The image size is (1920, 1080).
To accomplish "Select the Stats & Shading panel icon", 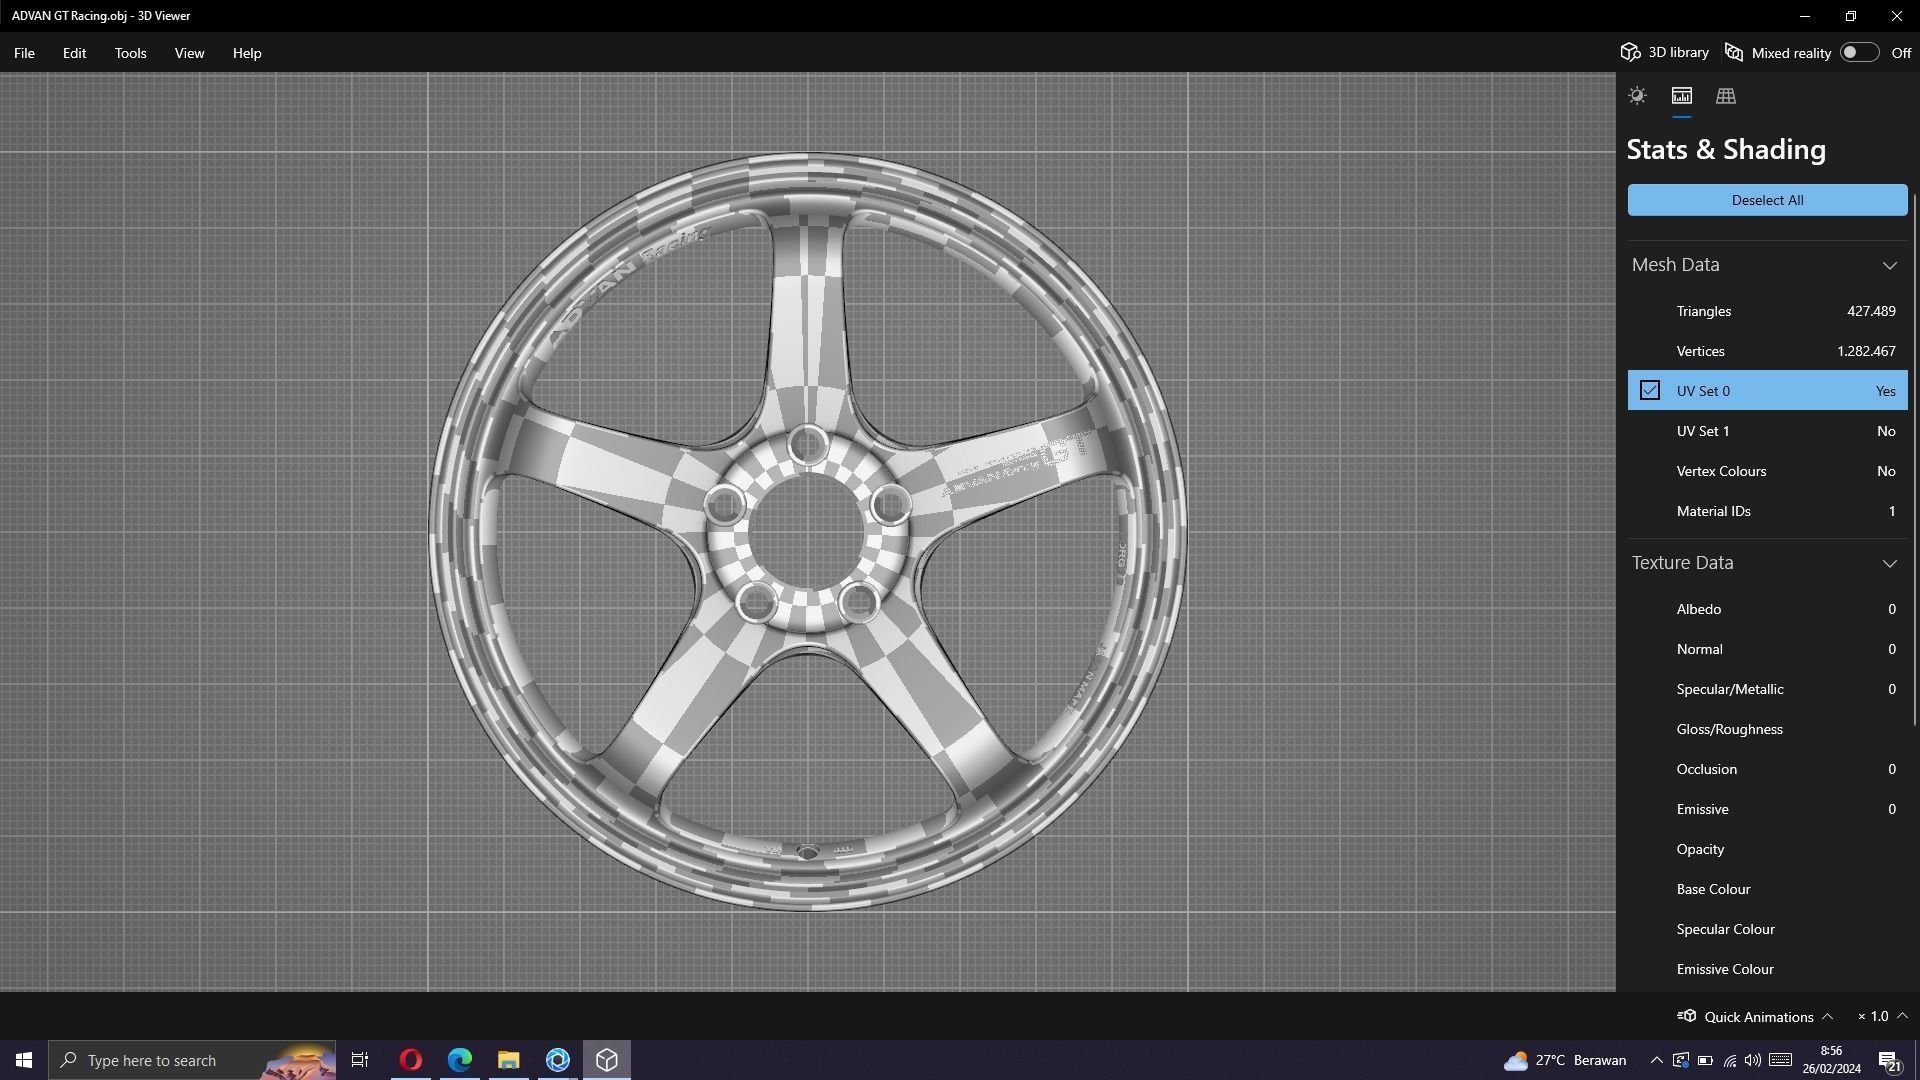I will point(1681,96).
